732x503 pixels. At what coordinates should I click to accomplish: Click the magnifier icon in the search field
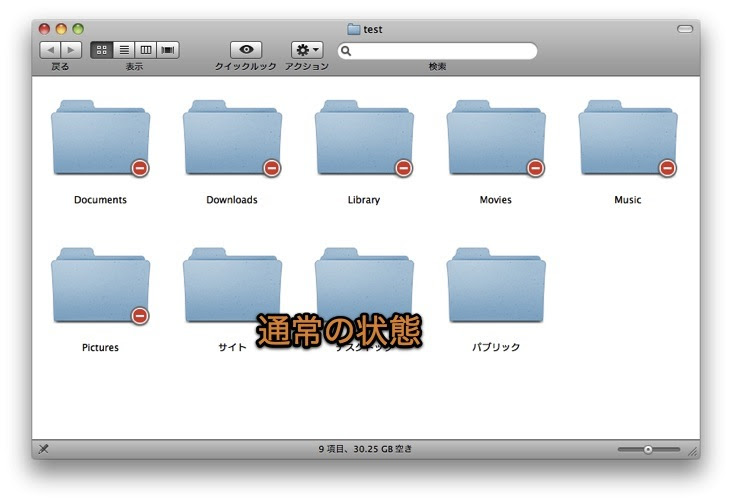(x=346, y=50)
